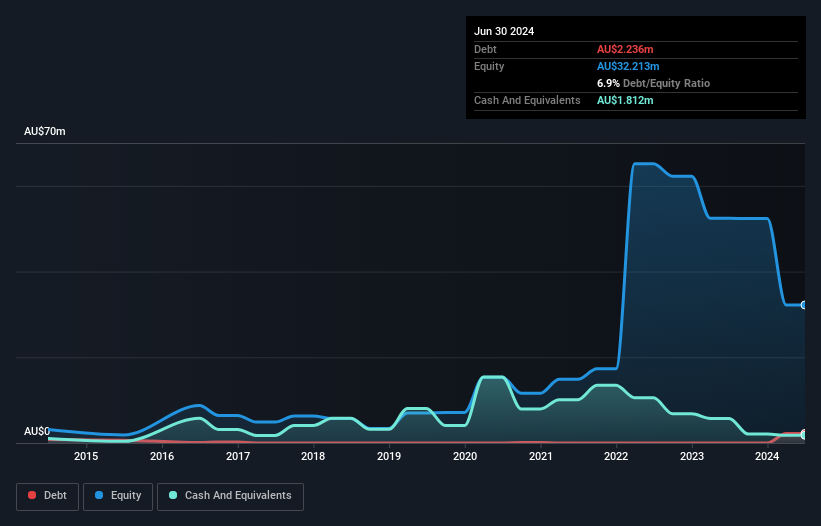Click the AU$0 y-axis label
Screen dimensions: 821x526
coord(37,431)
